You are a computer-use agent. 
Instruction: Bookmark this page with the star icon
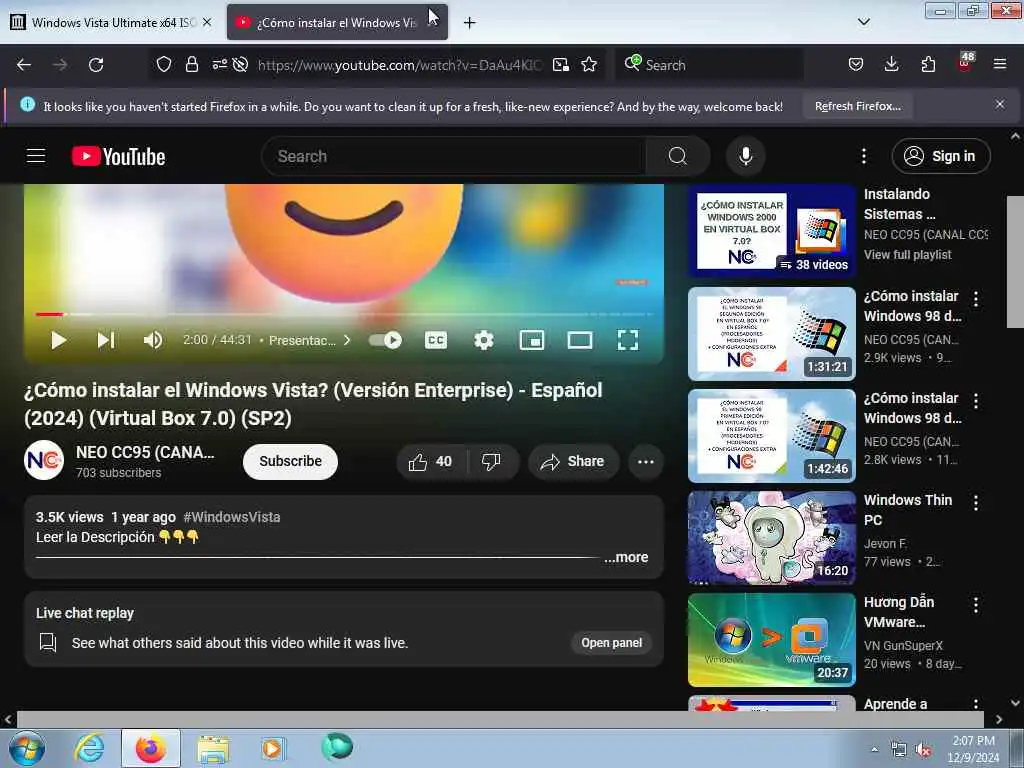(589, 65)
